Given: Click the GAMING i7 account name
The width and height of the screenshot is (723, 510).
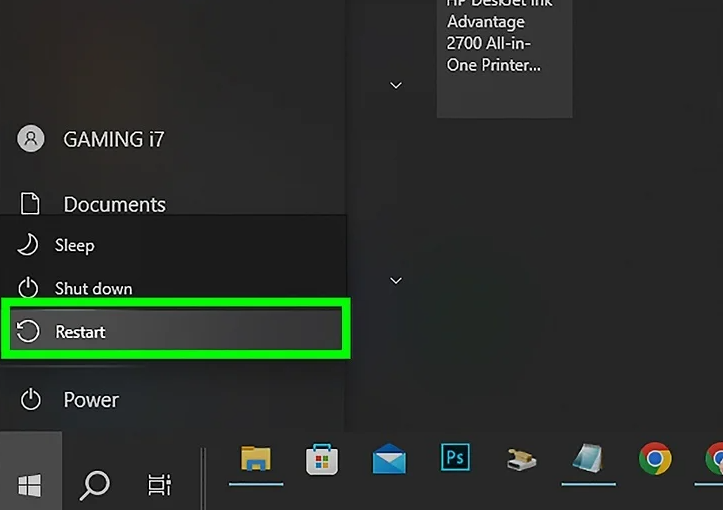Looking at the screenshot, I should click(113, 139).
